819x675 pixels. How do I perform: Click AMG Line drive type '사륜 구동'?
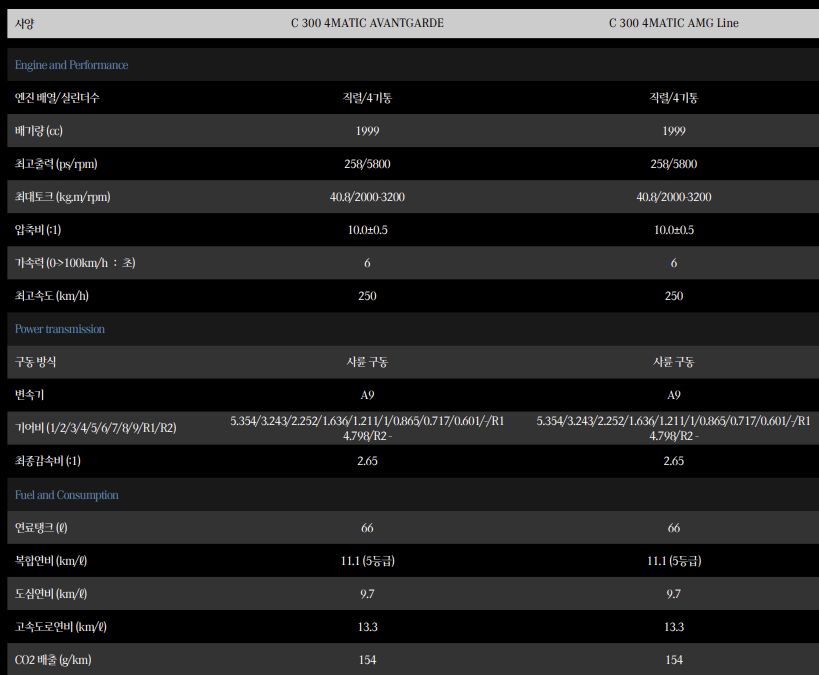pos(674,362)
